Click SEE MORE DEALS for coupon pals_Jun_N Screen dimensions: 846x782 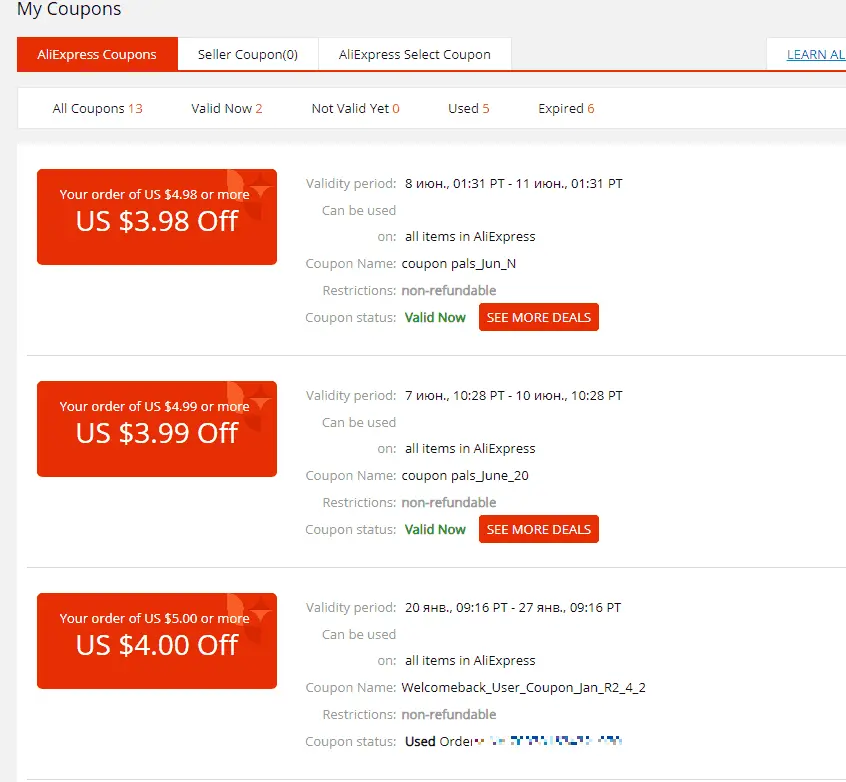(x=538, y=317)
